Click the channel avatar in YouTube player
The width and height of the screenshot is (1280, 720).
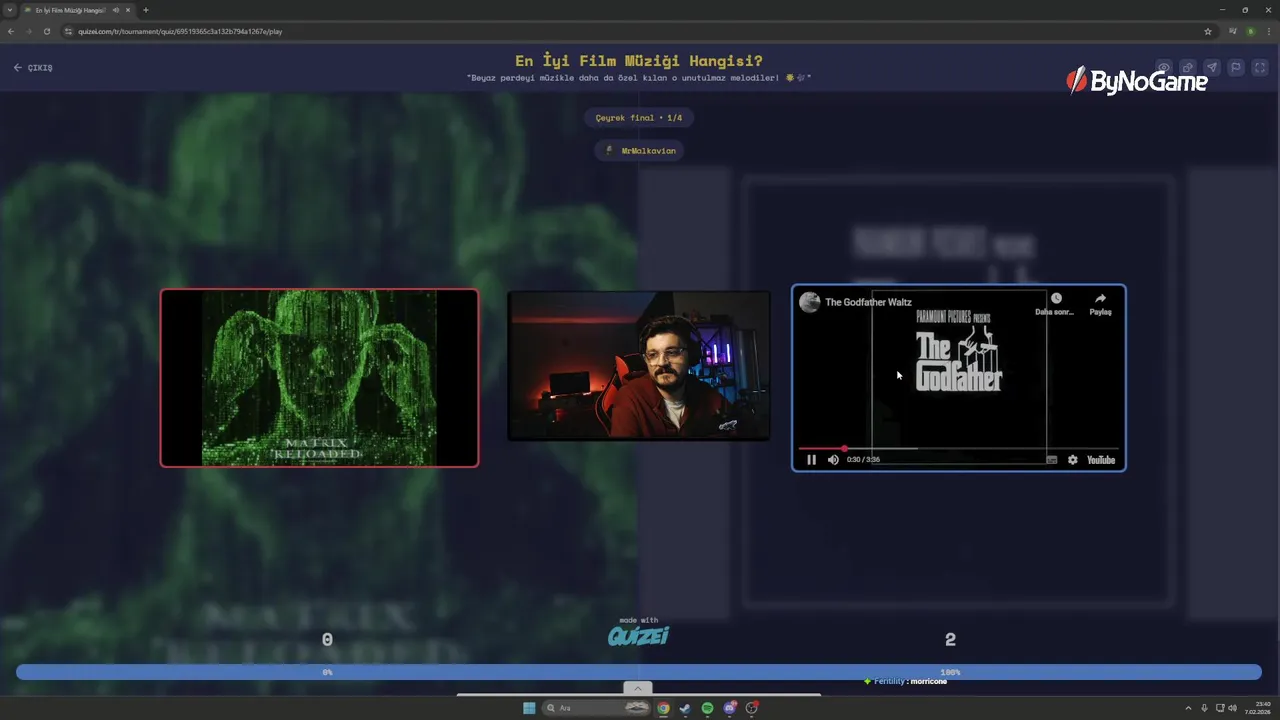point(809,302)
